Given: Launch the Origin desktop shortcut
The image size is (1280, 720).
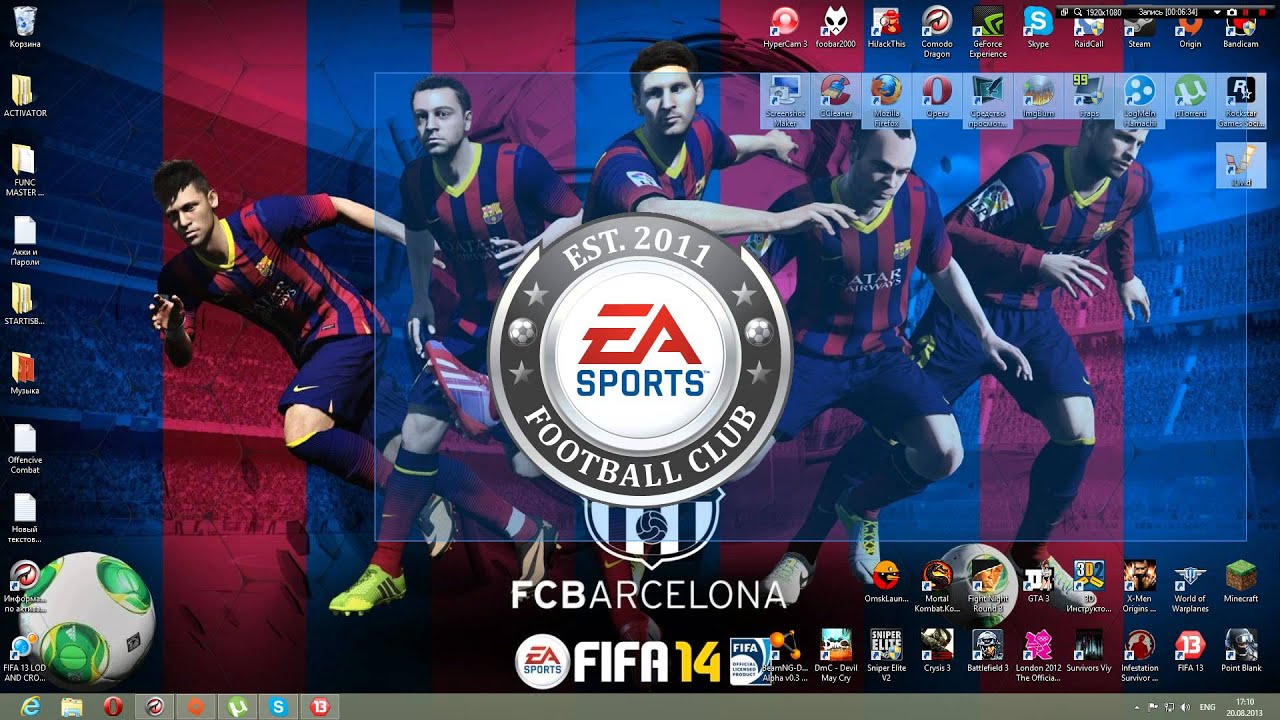Looking at the screenshot, I should pyautogui.click(x=1190, y=29).
